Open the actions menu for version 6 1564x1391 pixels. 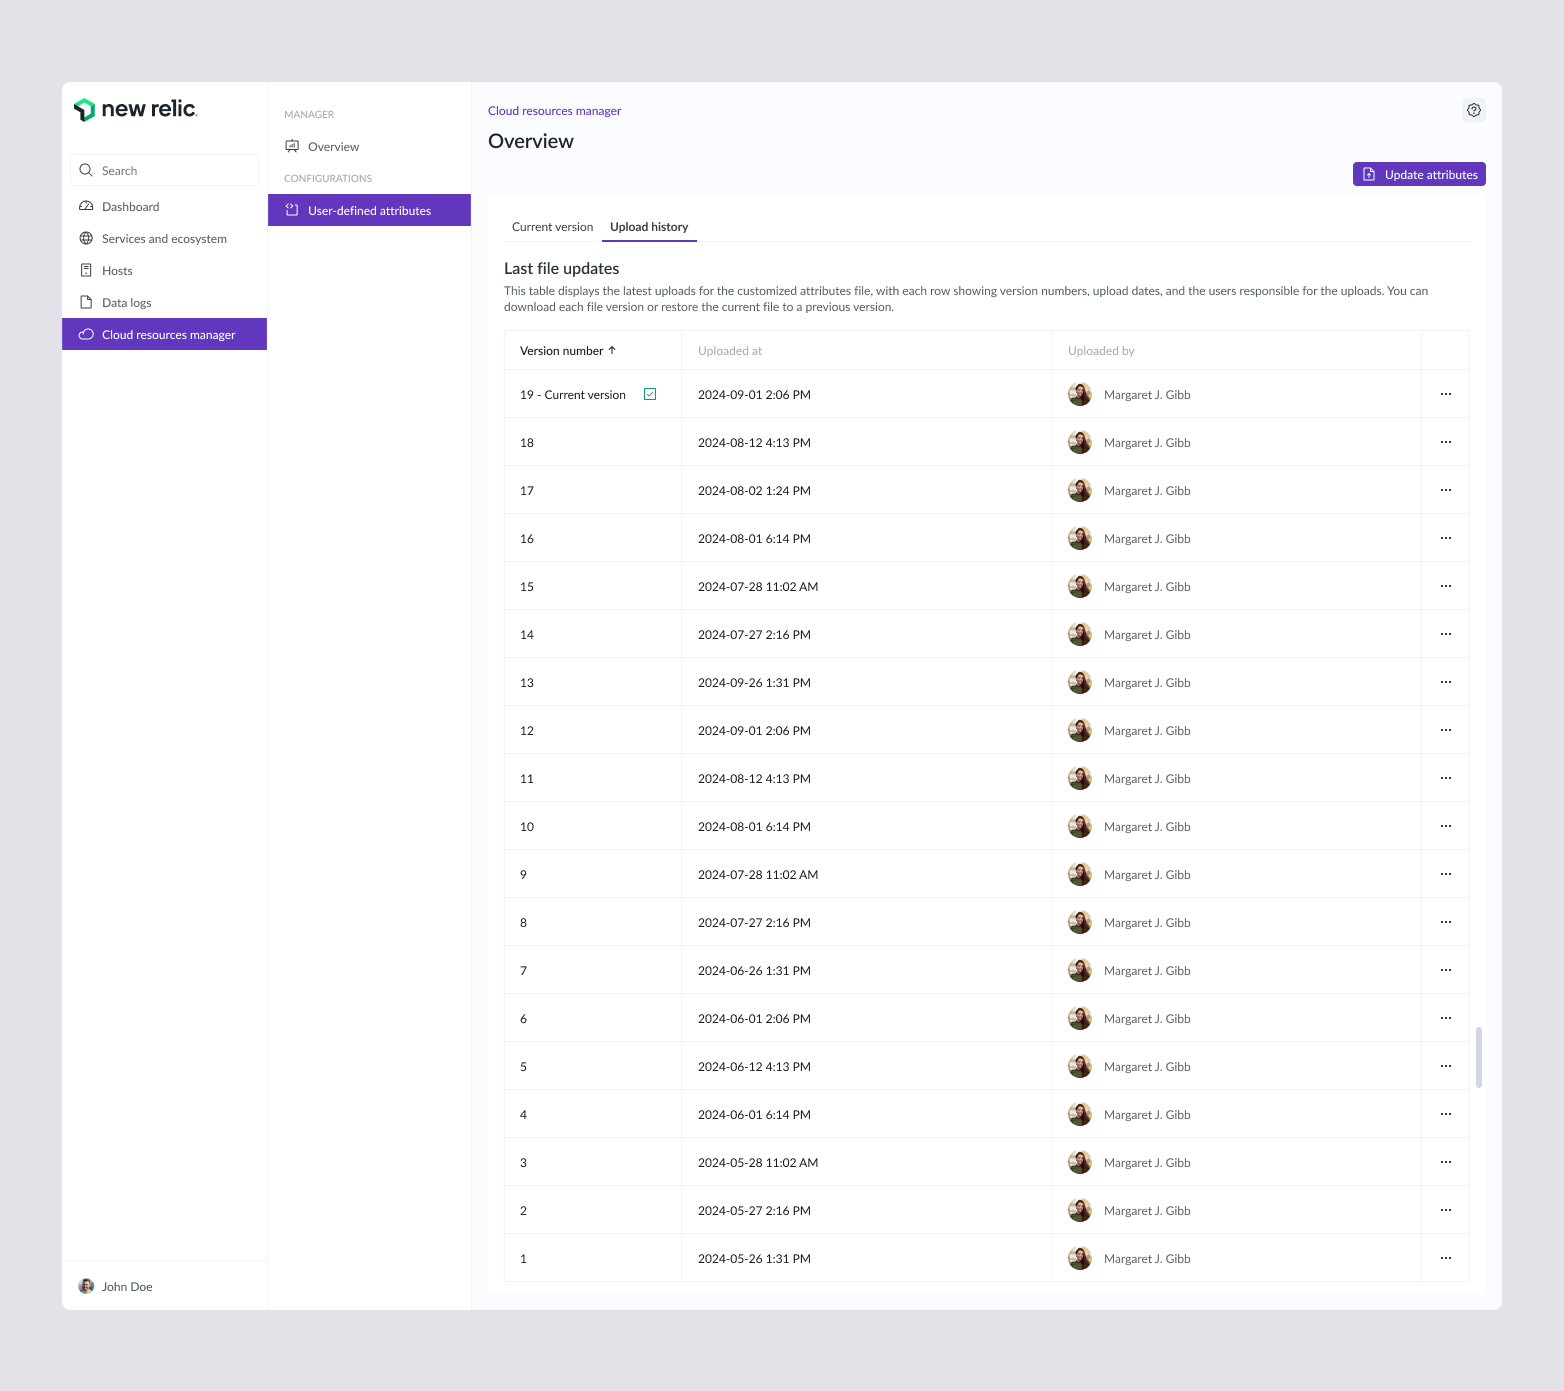[1446, 1018]
